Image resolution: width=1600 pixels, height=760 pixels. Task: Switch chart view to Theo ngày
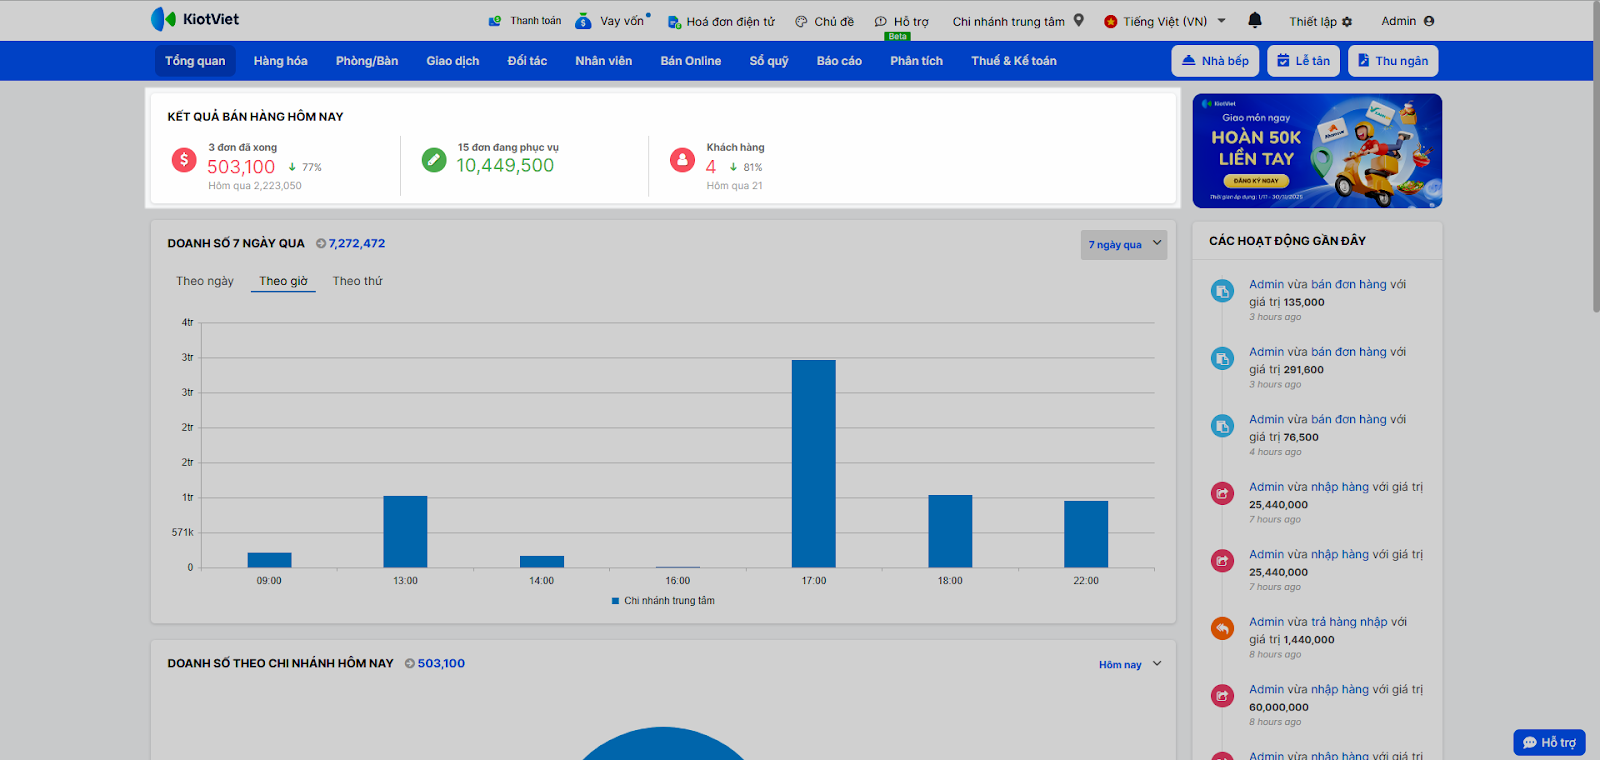(x=205, y=281)
